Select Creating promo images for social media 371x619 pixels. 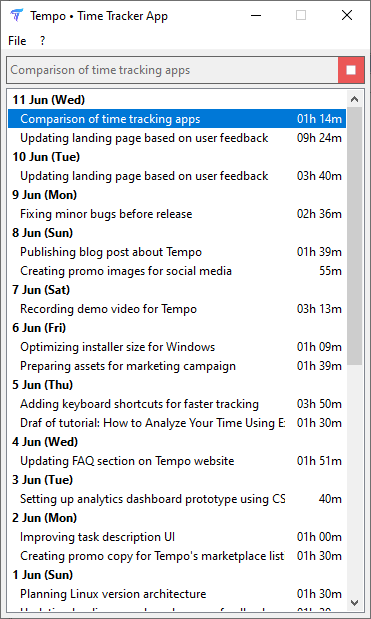pos(177,271)
